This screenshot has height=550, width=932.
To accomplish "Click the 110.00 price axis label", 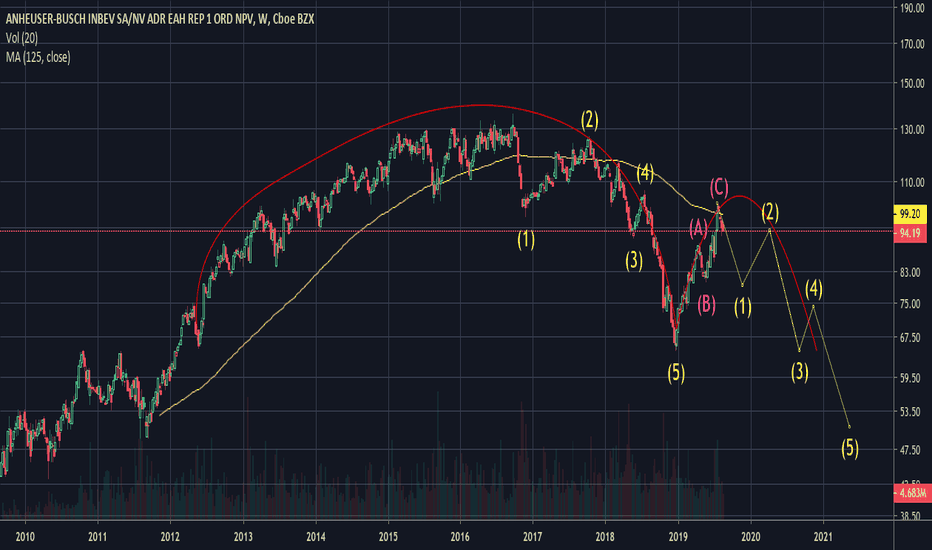I will click(912, 183).
